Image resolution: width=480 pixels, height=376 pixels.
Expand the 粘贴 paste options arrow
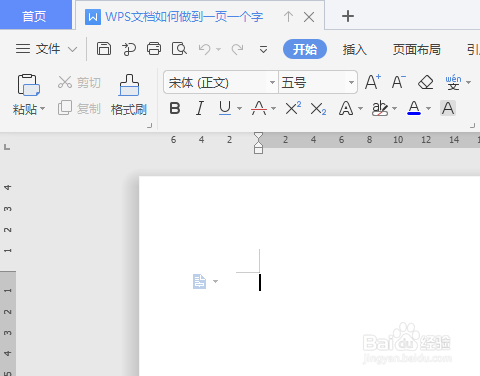[43, 109]
